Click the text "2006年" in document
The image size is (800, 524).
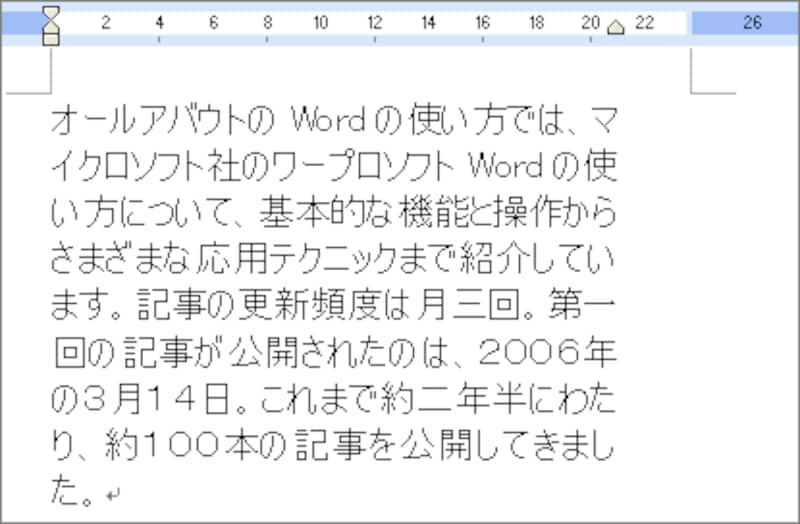[548, 351]
